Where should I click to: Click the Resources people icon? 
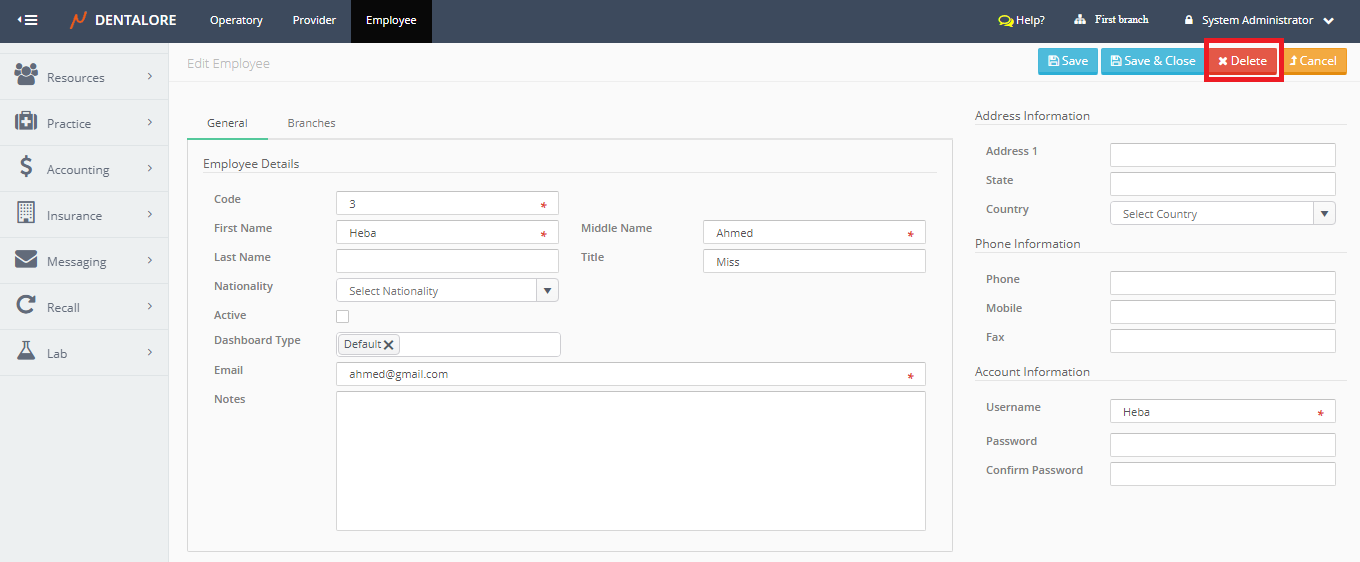click(26, 75)
